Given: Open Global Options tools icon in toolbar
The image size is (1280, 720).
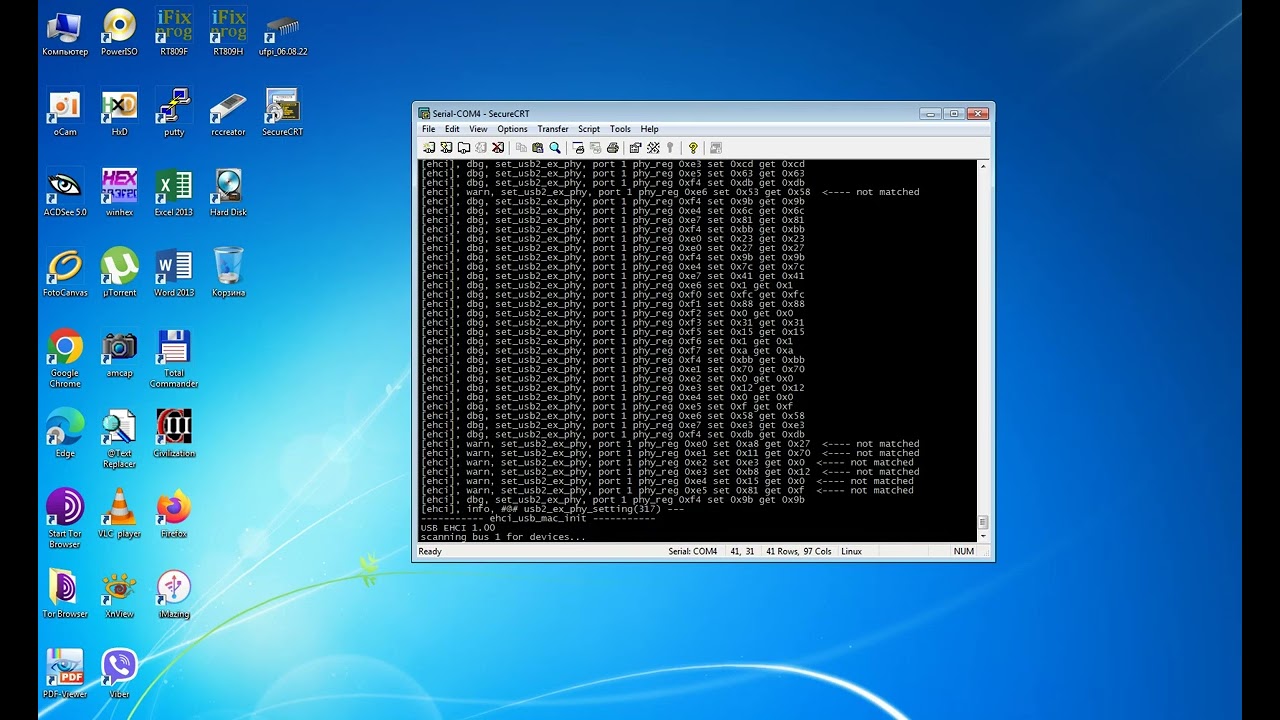Looking at the screenshot, I should click(653, 148).
